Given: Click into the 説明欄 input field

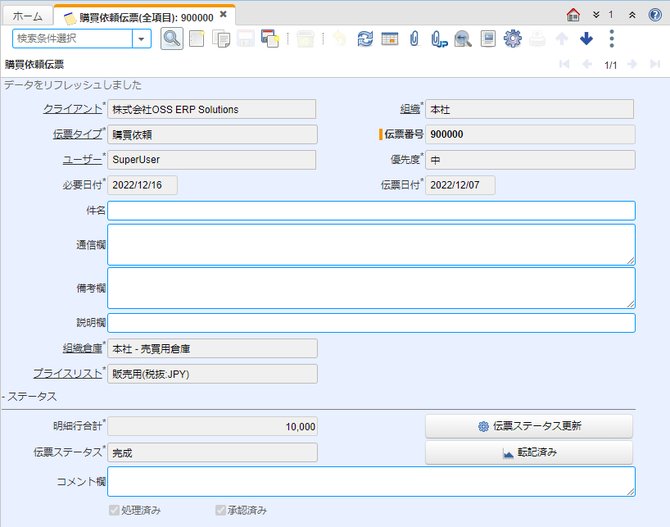Looking at the screenshot, I should click(x=371, y=323).
